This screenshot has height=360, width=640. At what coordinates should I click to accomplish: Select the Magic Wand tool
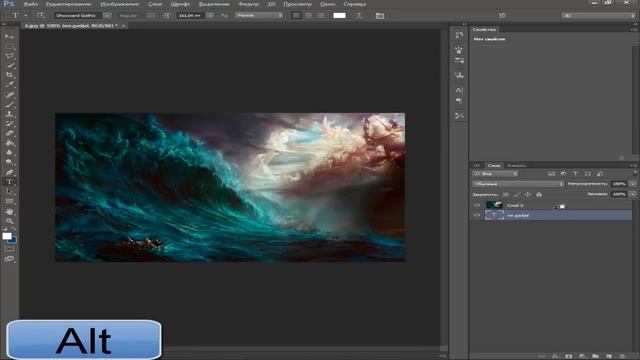pos(9,66)
